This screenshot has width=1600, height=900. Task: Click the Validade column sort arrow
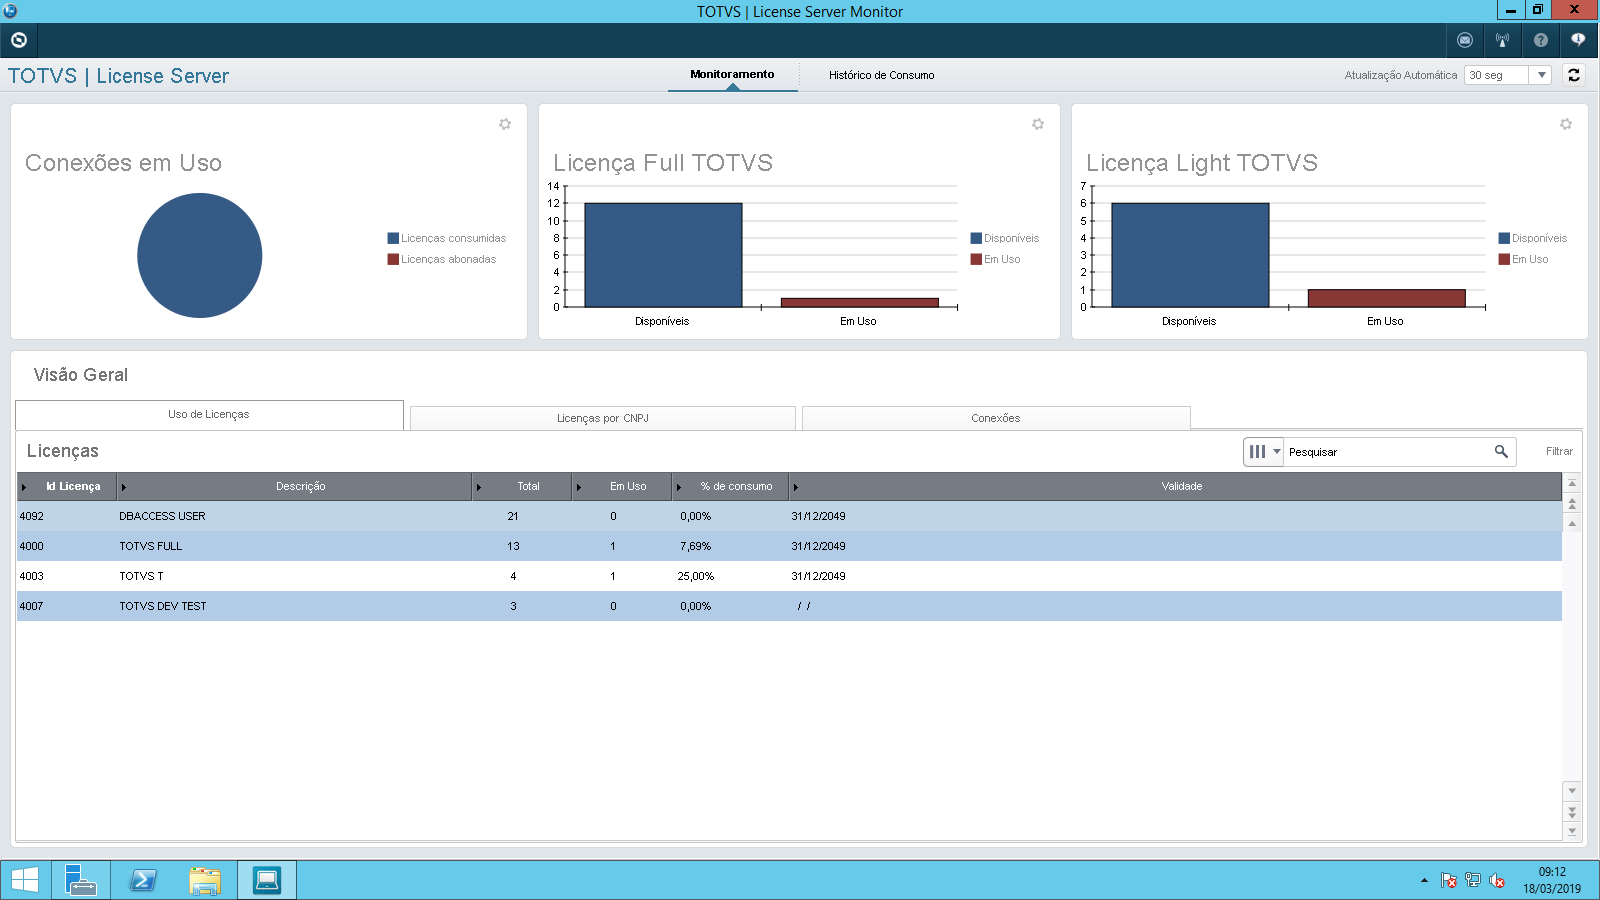pyautogui.click(x=795, y=487)
